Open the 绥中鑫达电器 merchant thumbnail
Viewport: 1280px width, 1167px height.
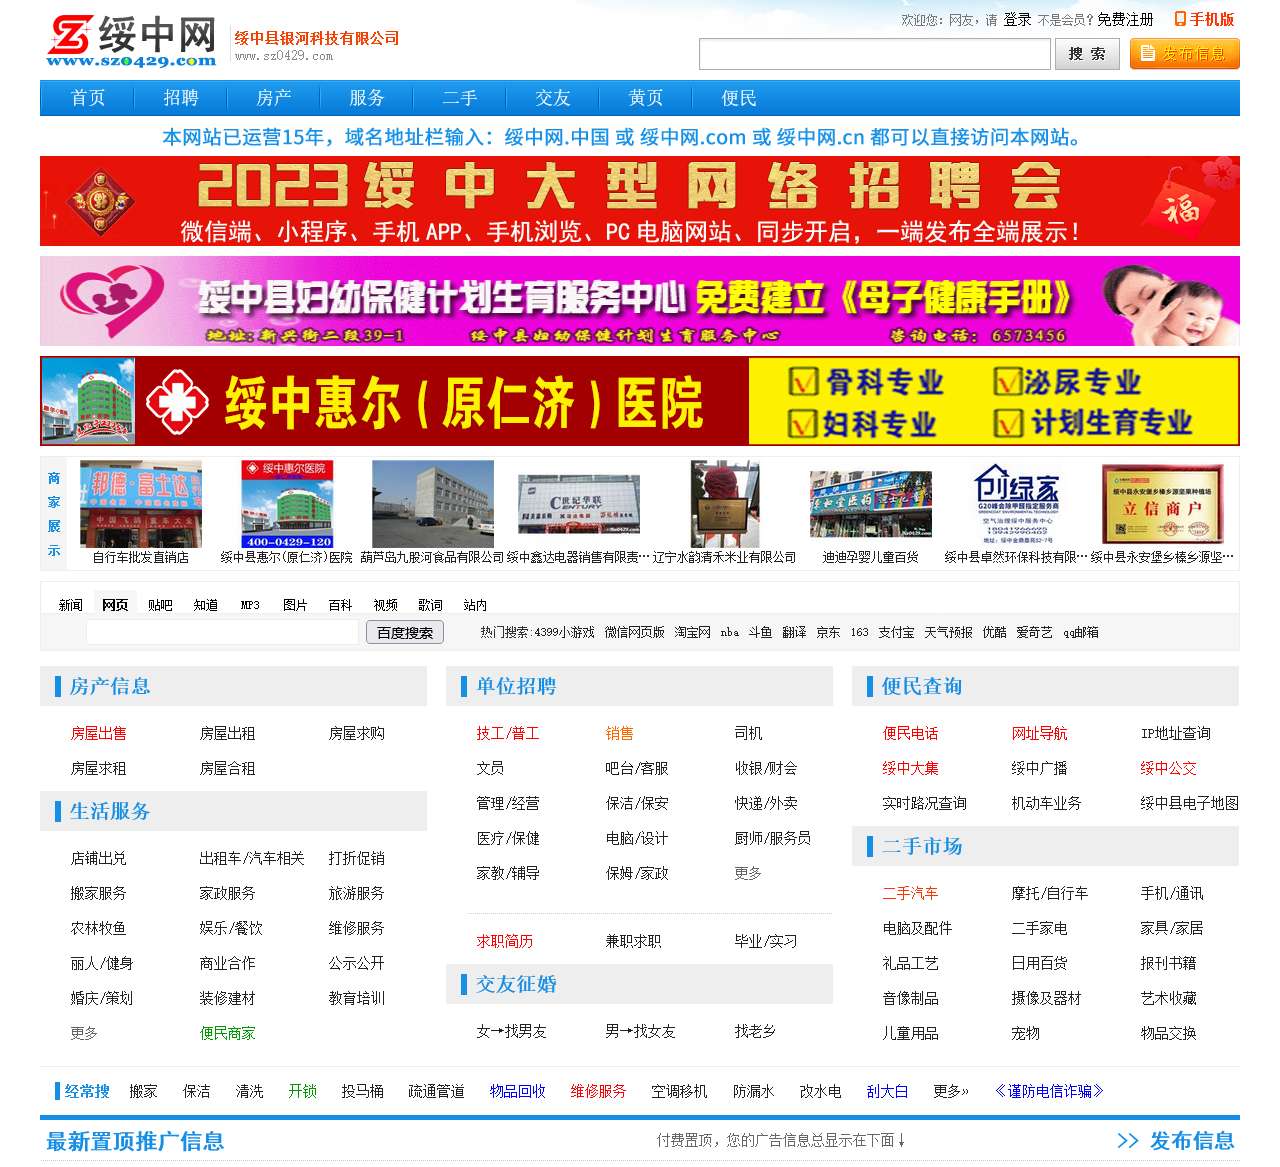[x=579, y=504]
